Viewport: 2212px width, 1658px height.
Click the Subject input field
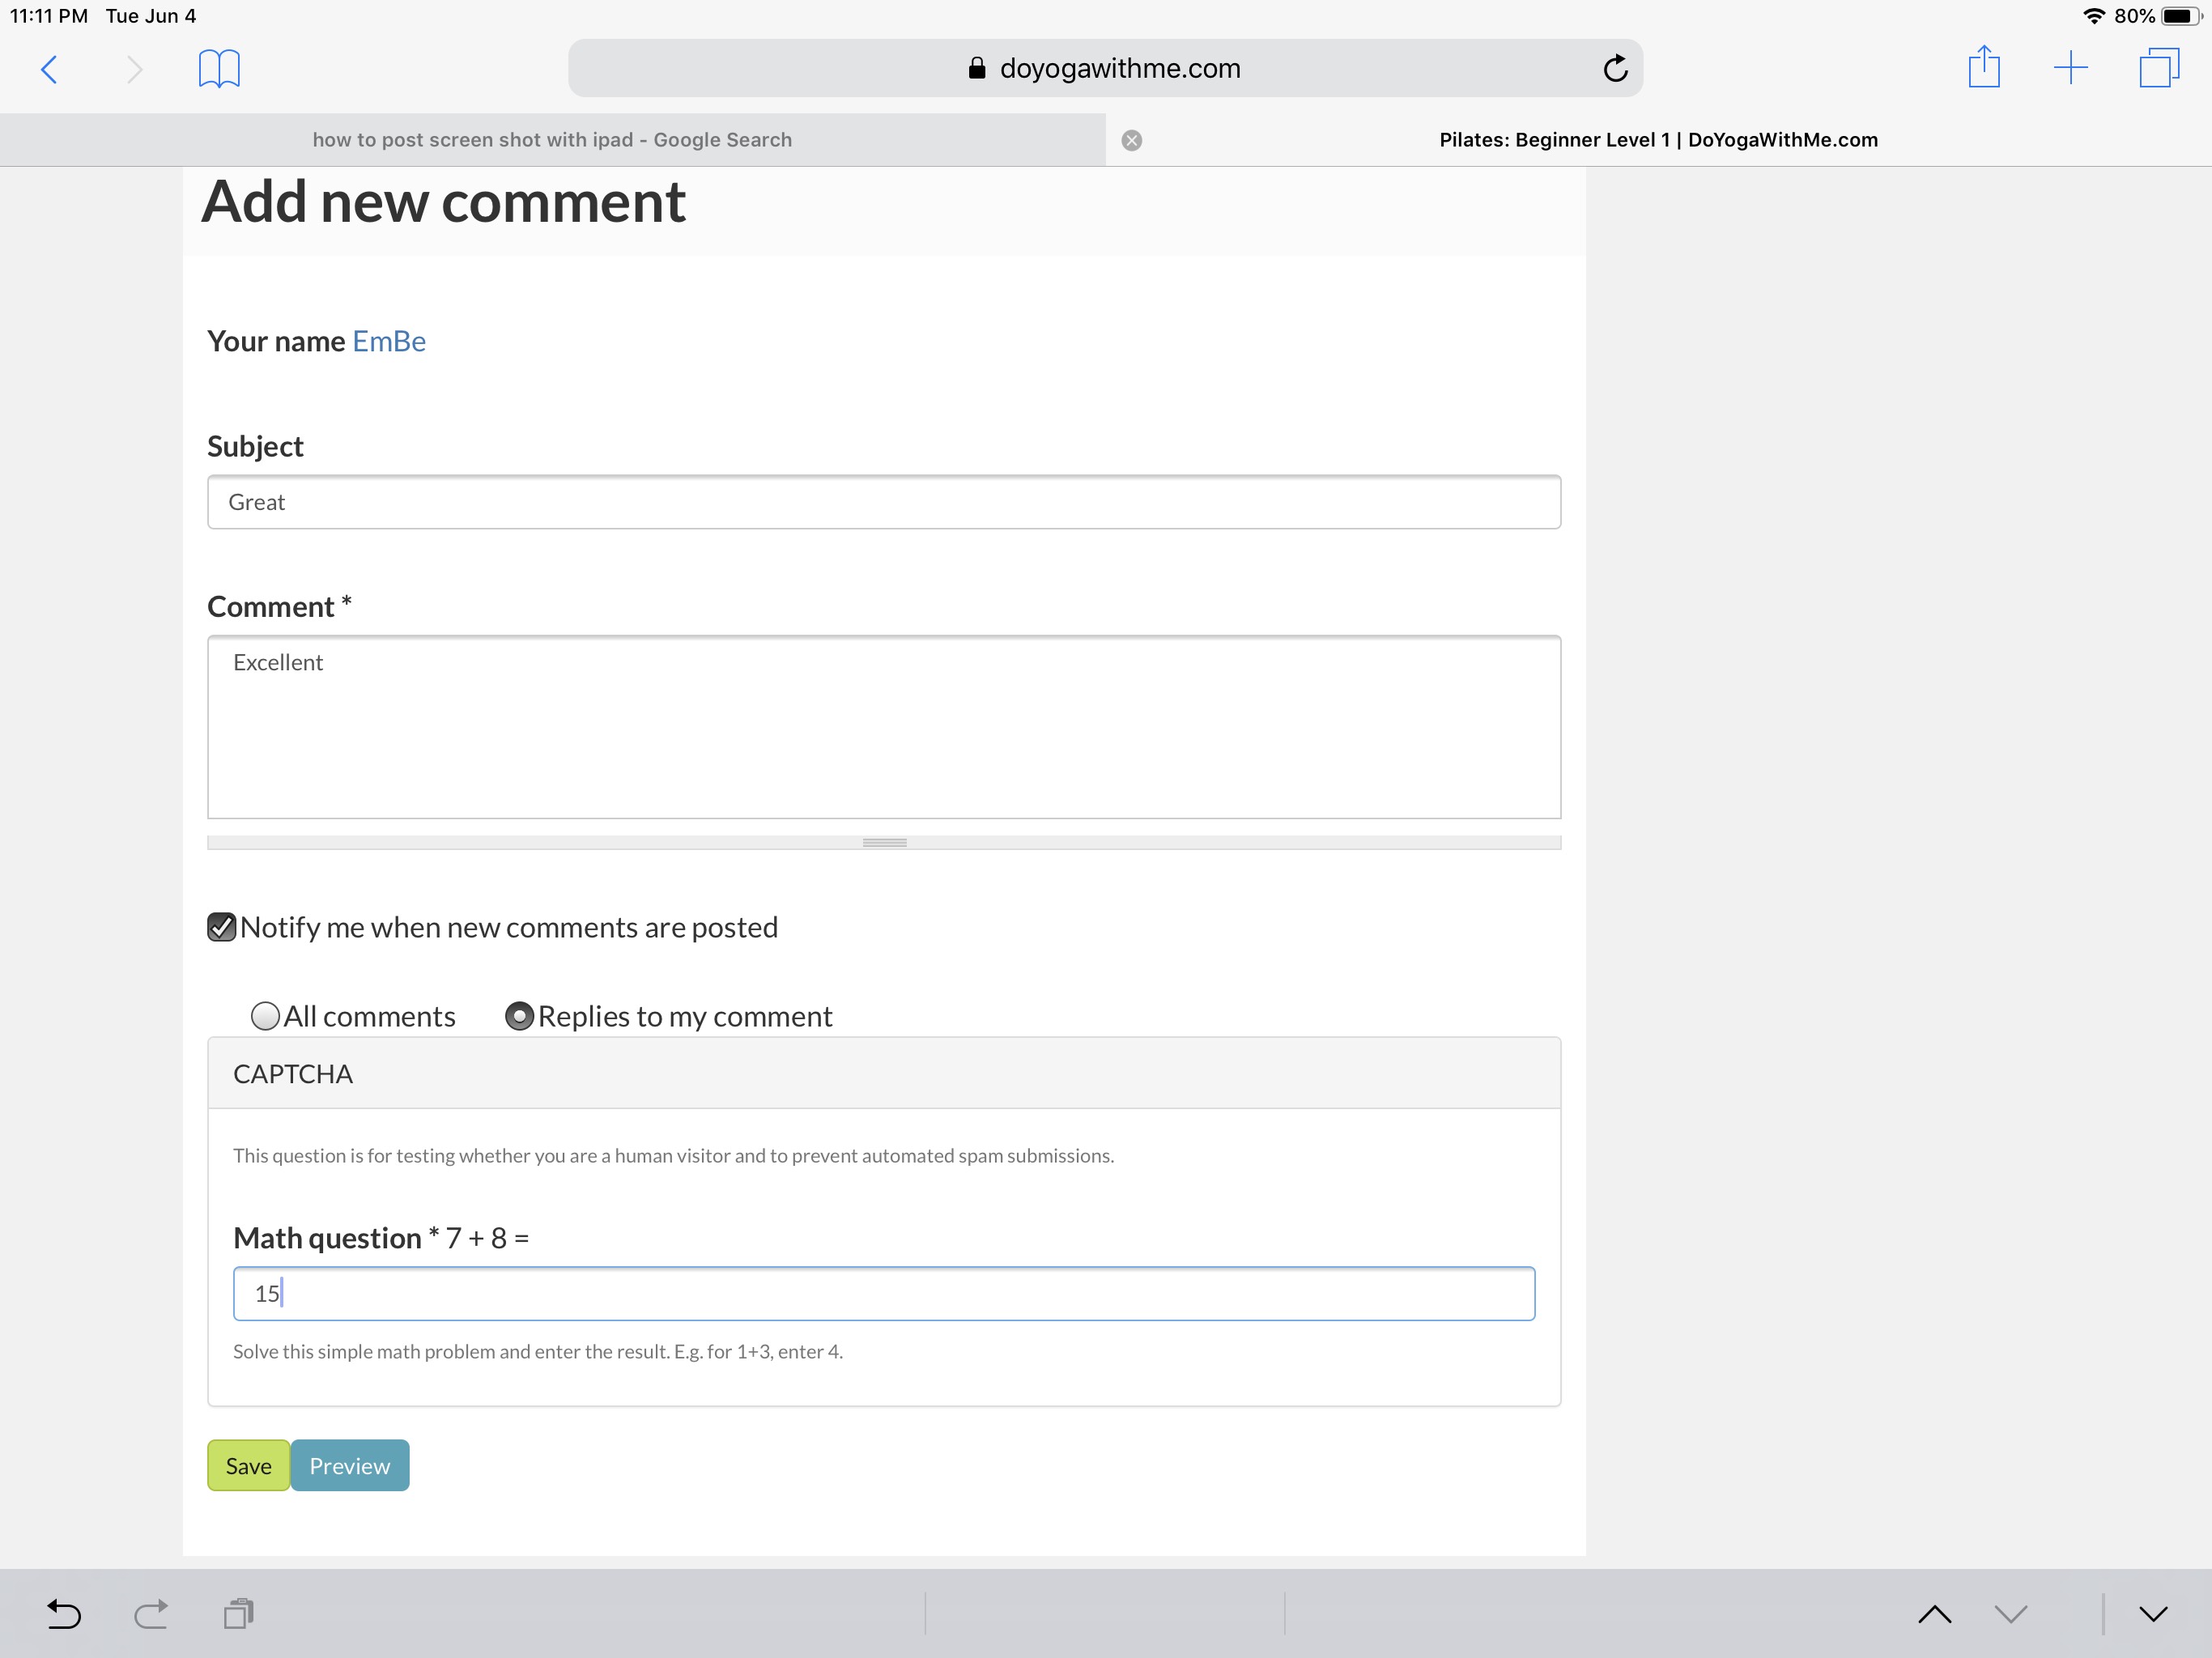[883, 502]
